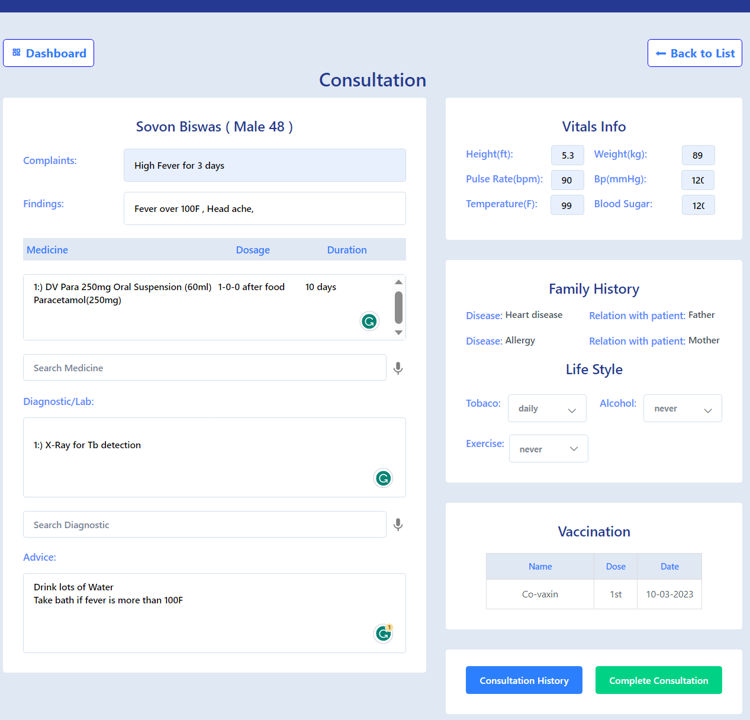This screenshot has height=720, width=750.
Task: Click the Grammarly icon in the Diagnostic/Lab box
Action: (383, 478)
